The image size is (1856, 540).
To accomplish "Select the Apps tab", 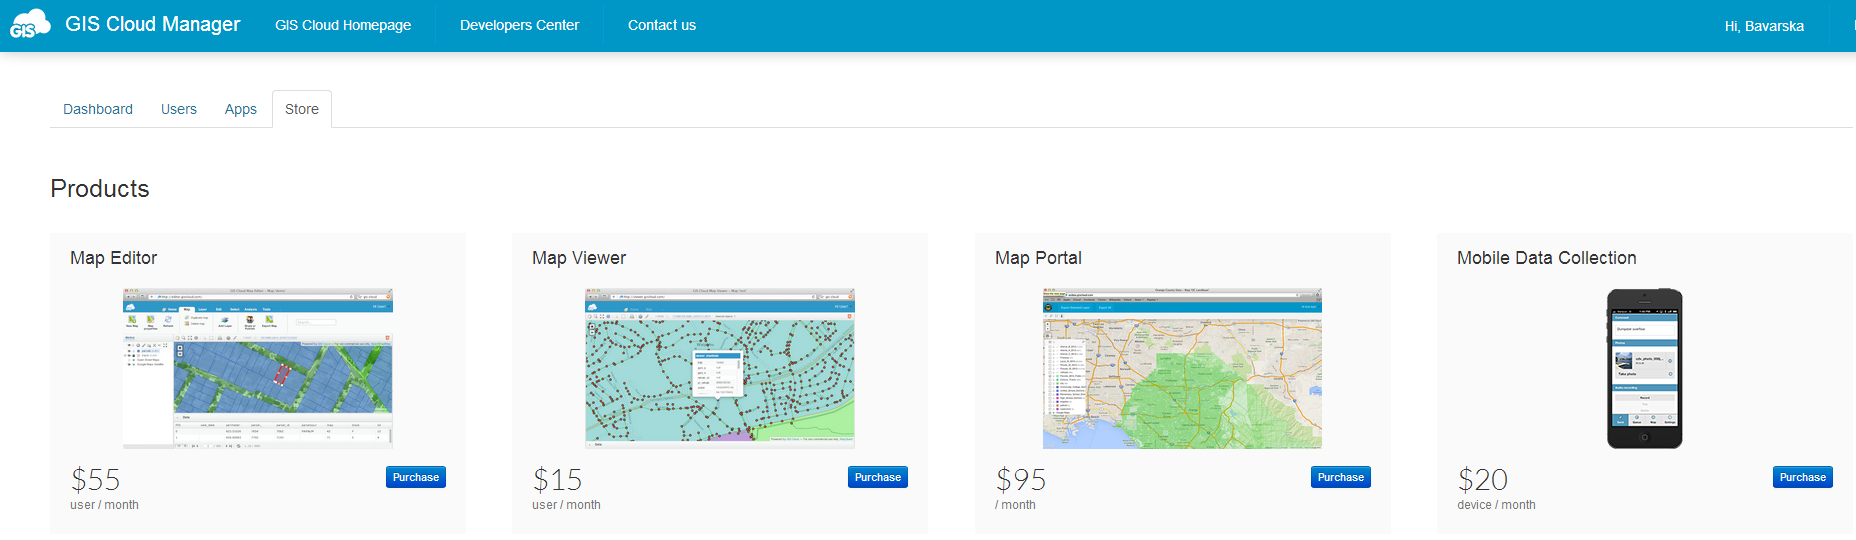I will click(x=240, y=109).
